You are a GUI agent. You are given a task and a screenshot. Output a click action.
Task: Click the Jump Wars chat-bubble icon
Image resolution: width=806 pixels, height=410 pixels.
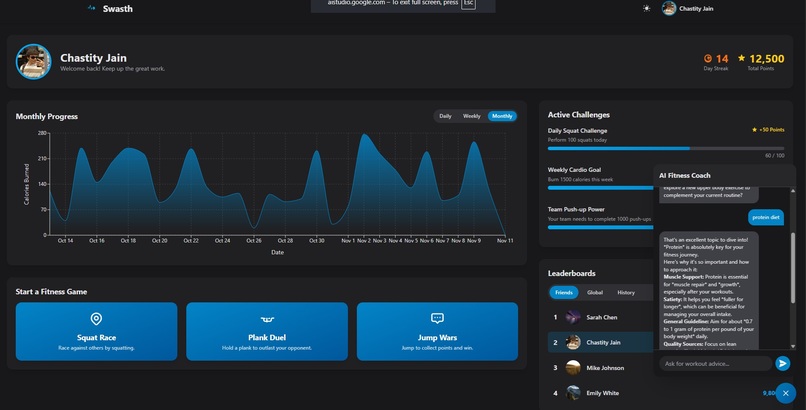coord(437,319)
